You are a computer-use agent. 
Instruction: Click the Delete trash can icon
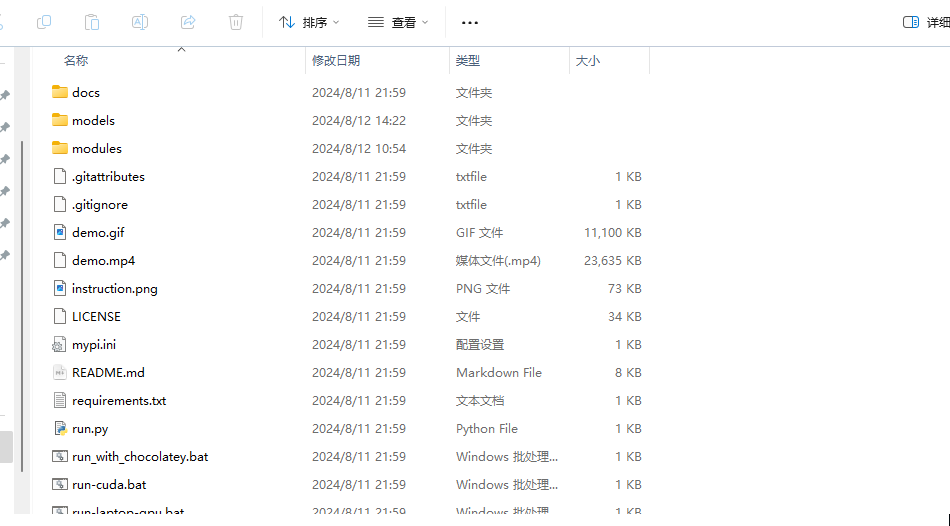236,22
